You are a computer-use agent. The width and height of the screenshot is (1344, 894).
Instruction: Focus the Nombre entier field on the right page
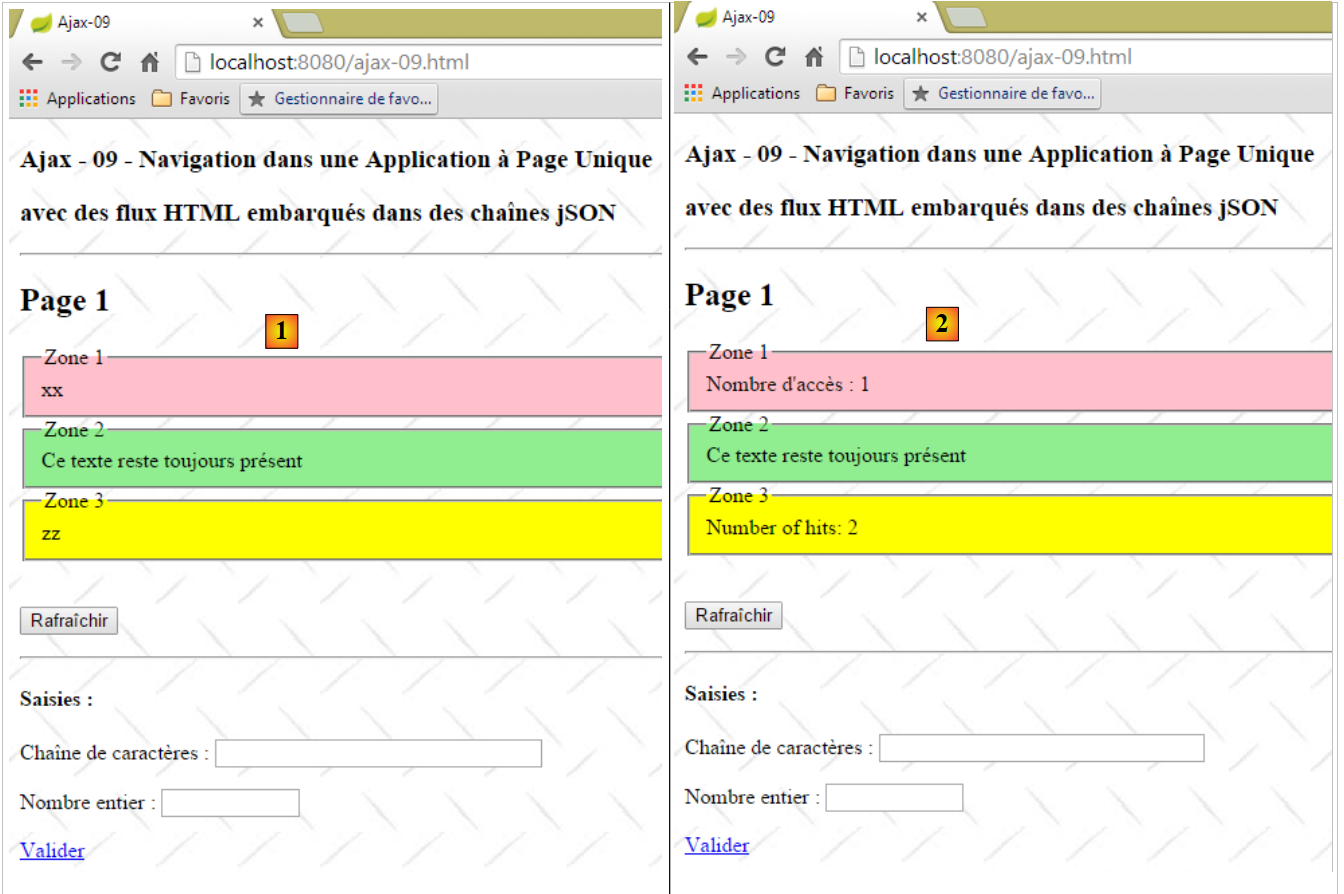click(894, 797)
